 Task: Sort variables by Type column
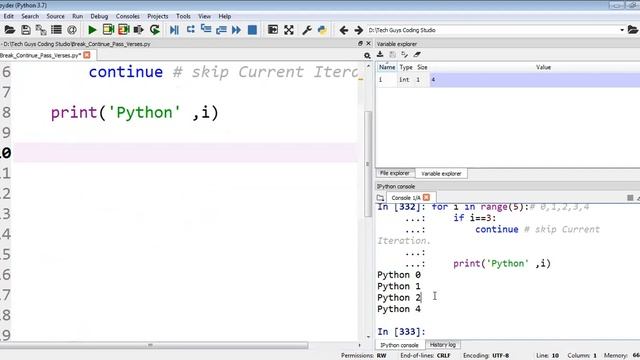click(x=406, y=67)
